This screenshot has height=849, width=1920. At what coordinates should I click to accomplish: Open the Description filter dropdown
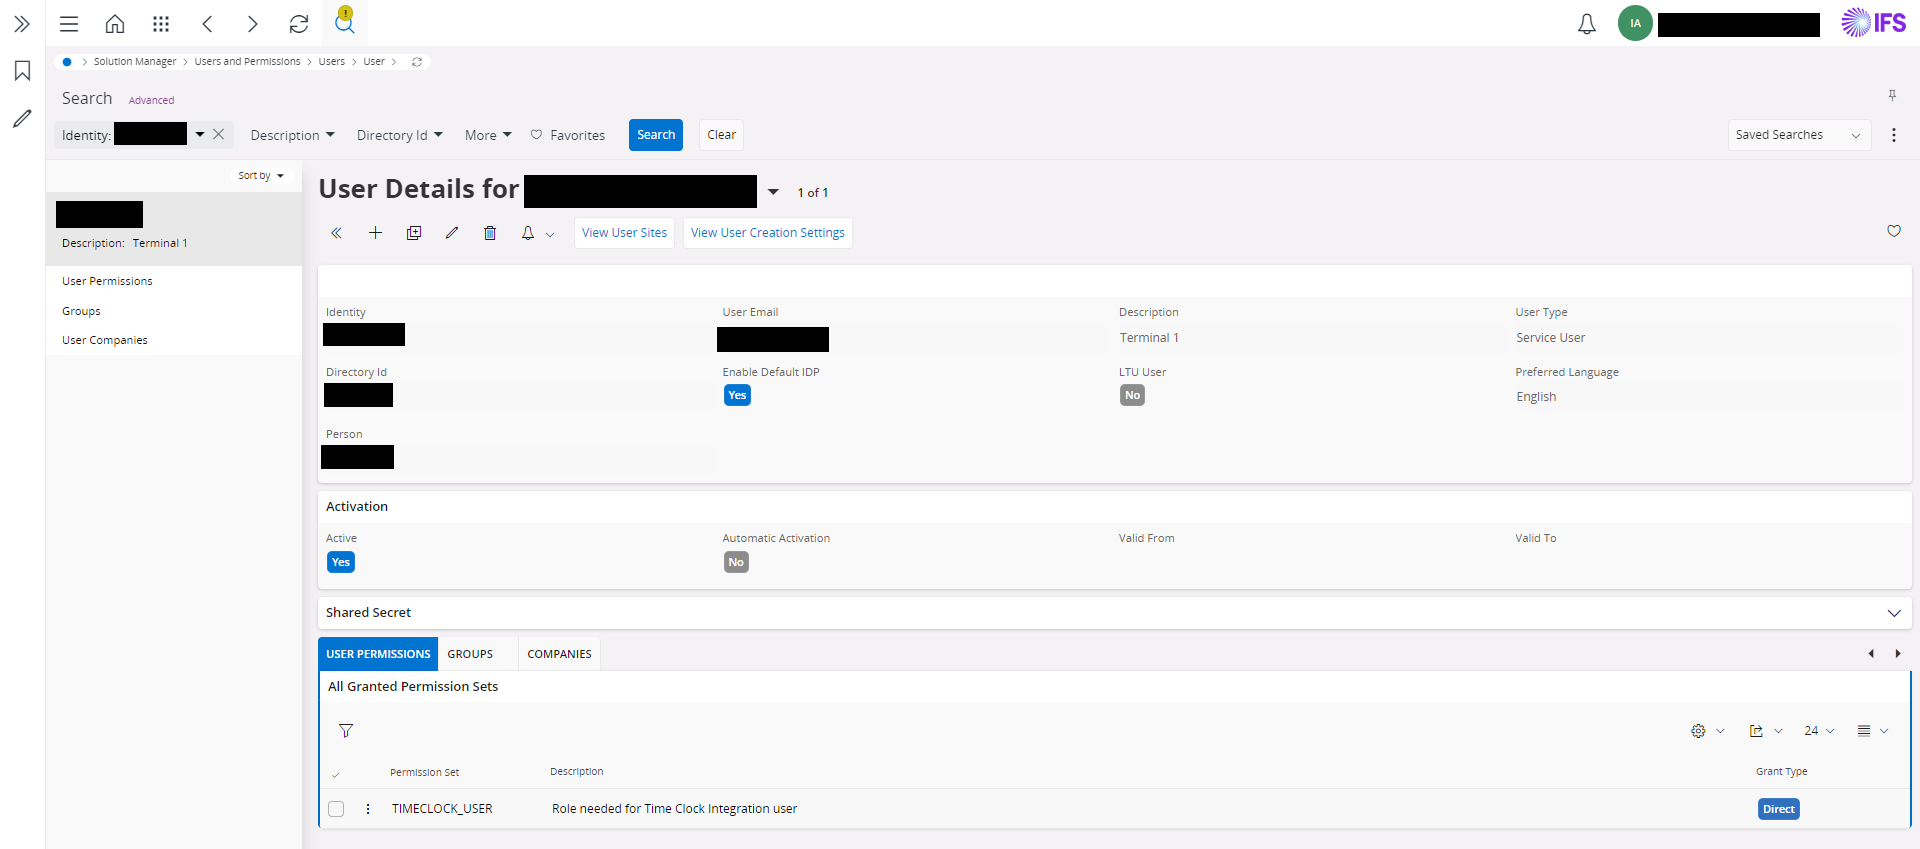tap(292, 135)
